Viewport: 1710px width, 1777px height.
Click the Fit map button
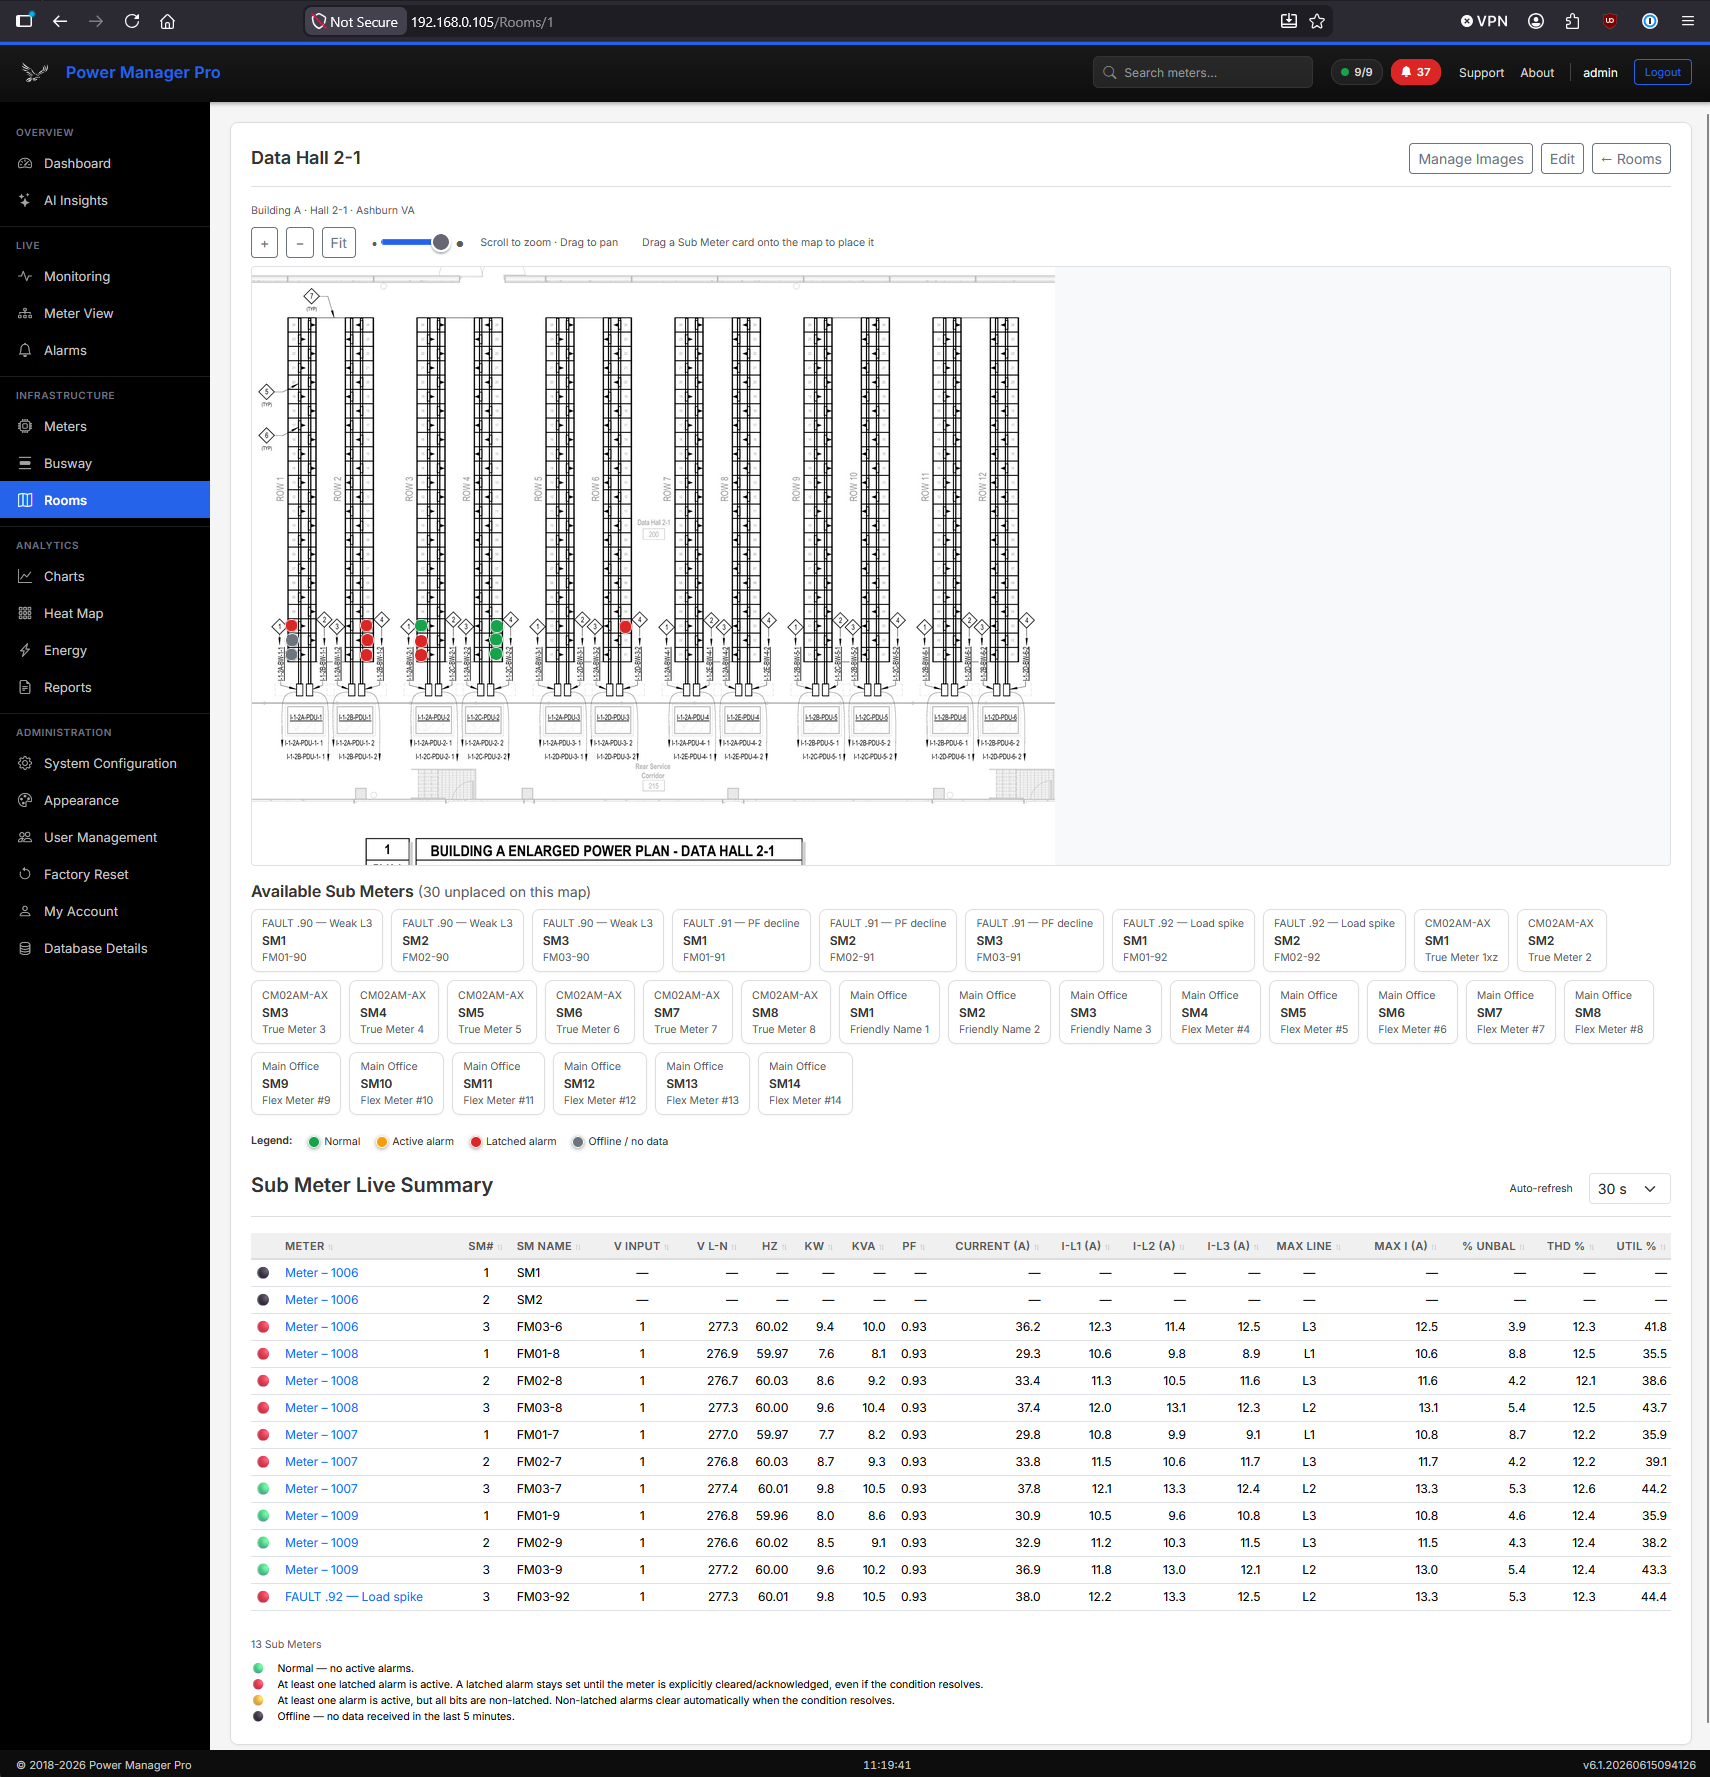[x=339, y=243]
